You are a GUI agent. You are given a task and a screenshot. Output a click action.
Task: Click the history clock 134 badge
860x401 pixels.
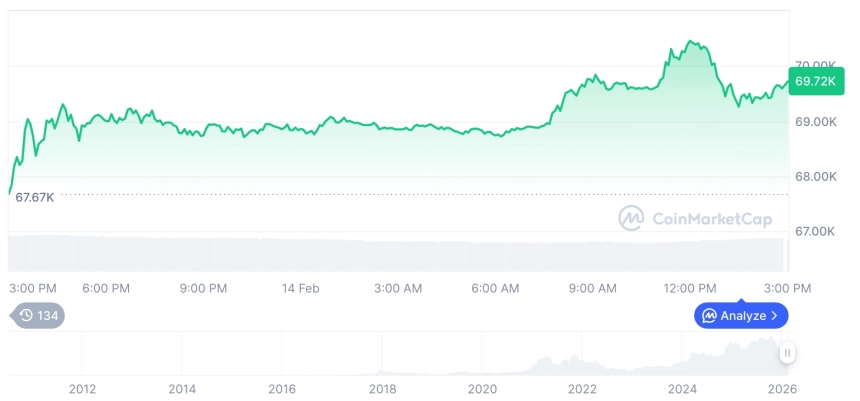pos(40,315)
